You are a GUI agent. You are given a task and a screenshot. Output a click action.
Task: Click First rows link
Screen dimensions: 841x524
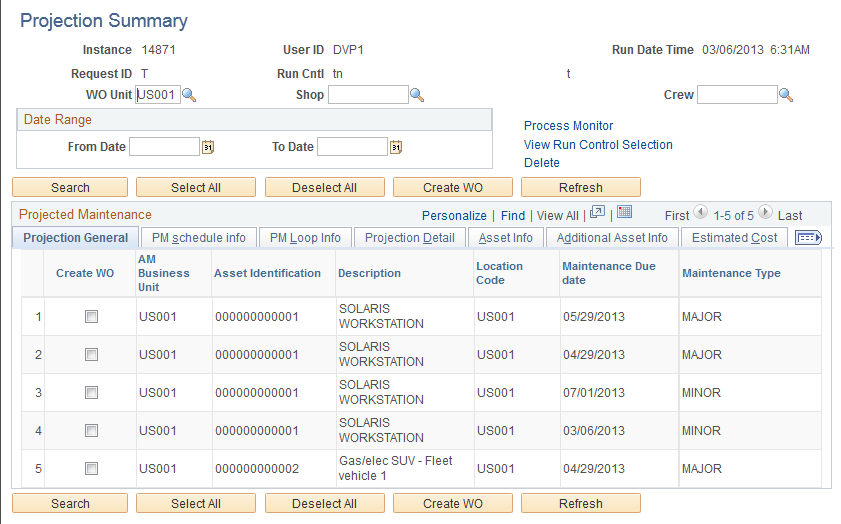[676, 216]
